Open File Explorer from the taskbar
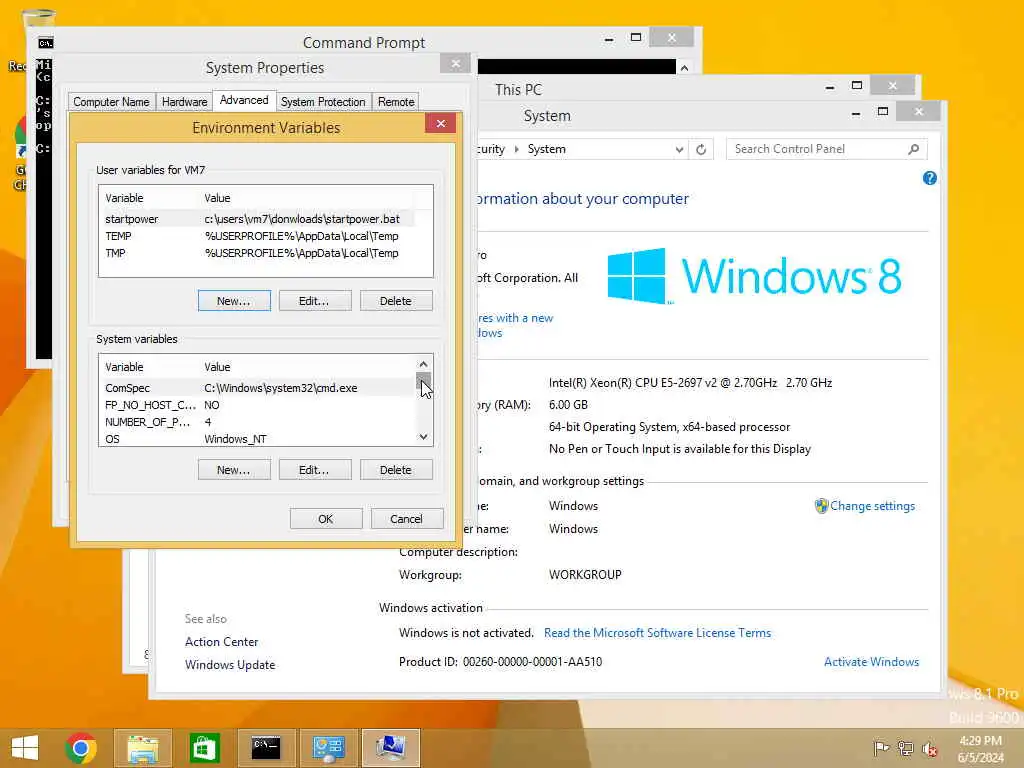Image resolution: width=1024 pixels, height=768 pixels. (143, 748)
